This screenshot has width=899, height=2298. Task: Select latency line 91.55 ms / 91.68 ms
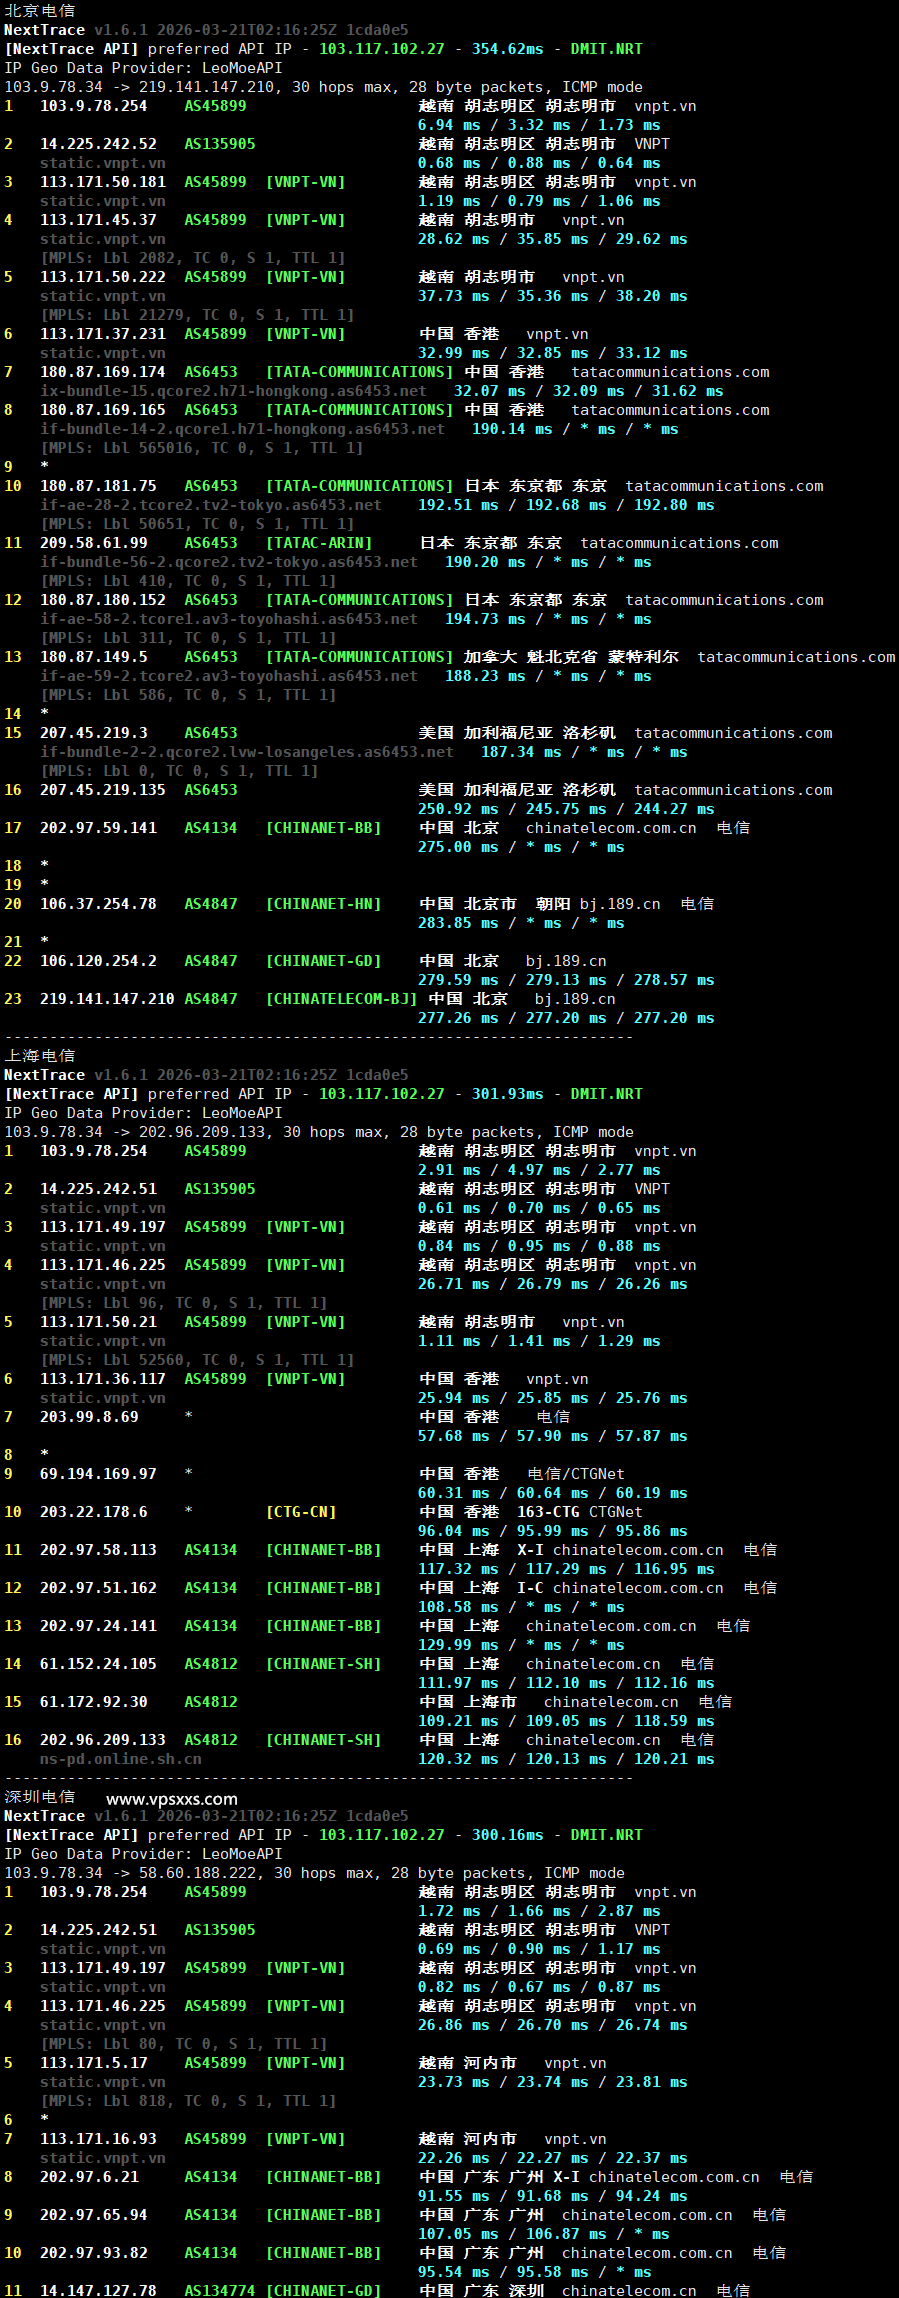click(553, 2196)
